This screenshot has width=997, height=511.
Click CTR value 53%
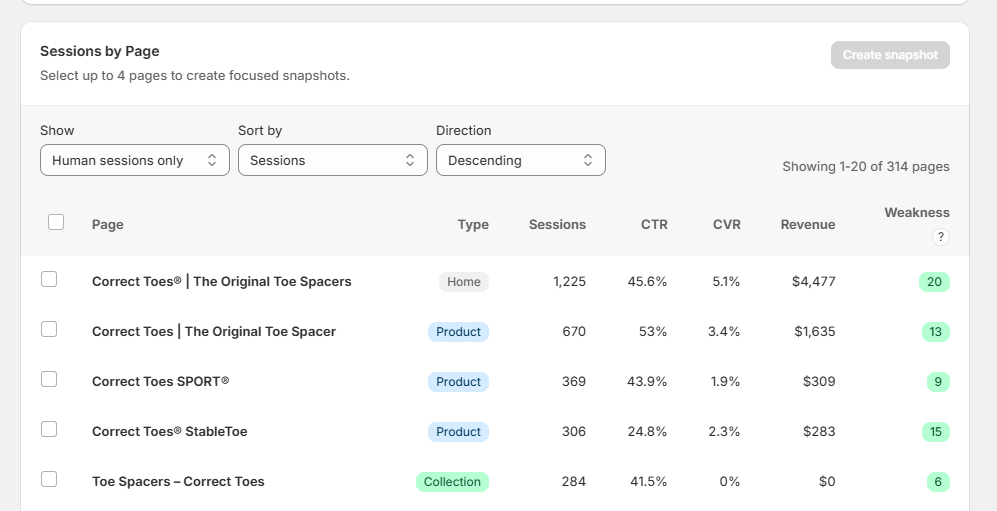(653, 332)
